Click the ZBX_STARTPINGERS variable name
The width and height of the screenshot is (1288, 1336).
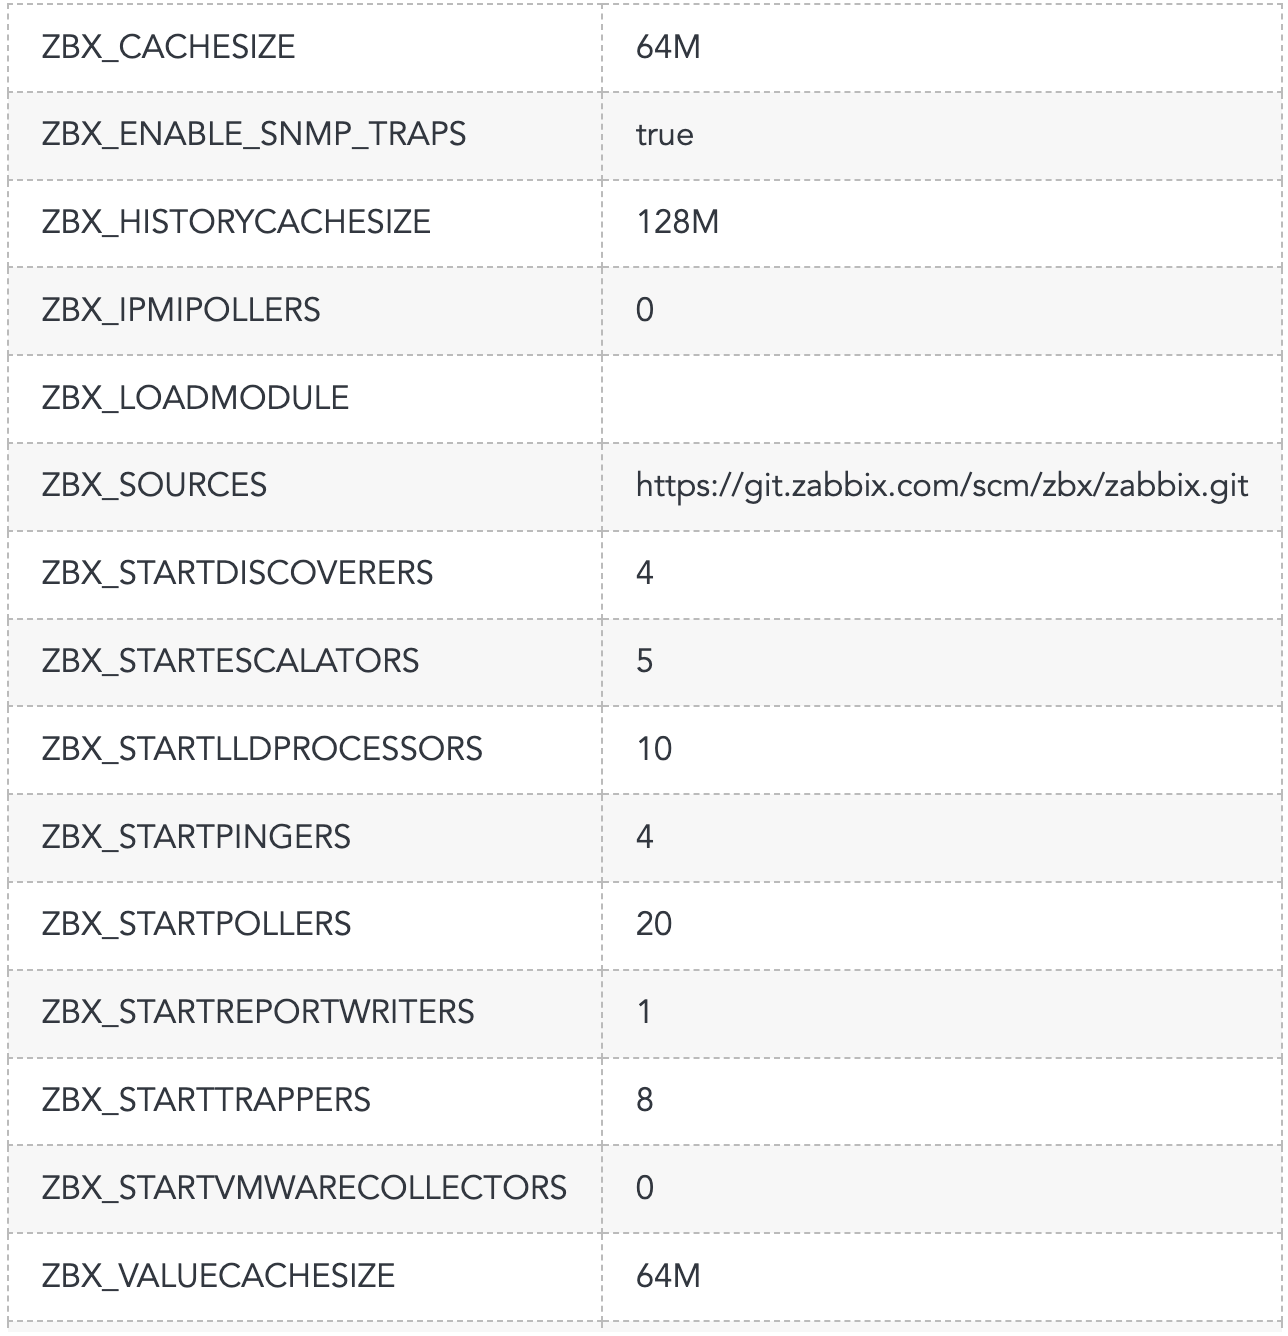tap(196, 836)
